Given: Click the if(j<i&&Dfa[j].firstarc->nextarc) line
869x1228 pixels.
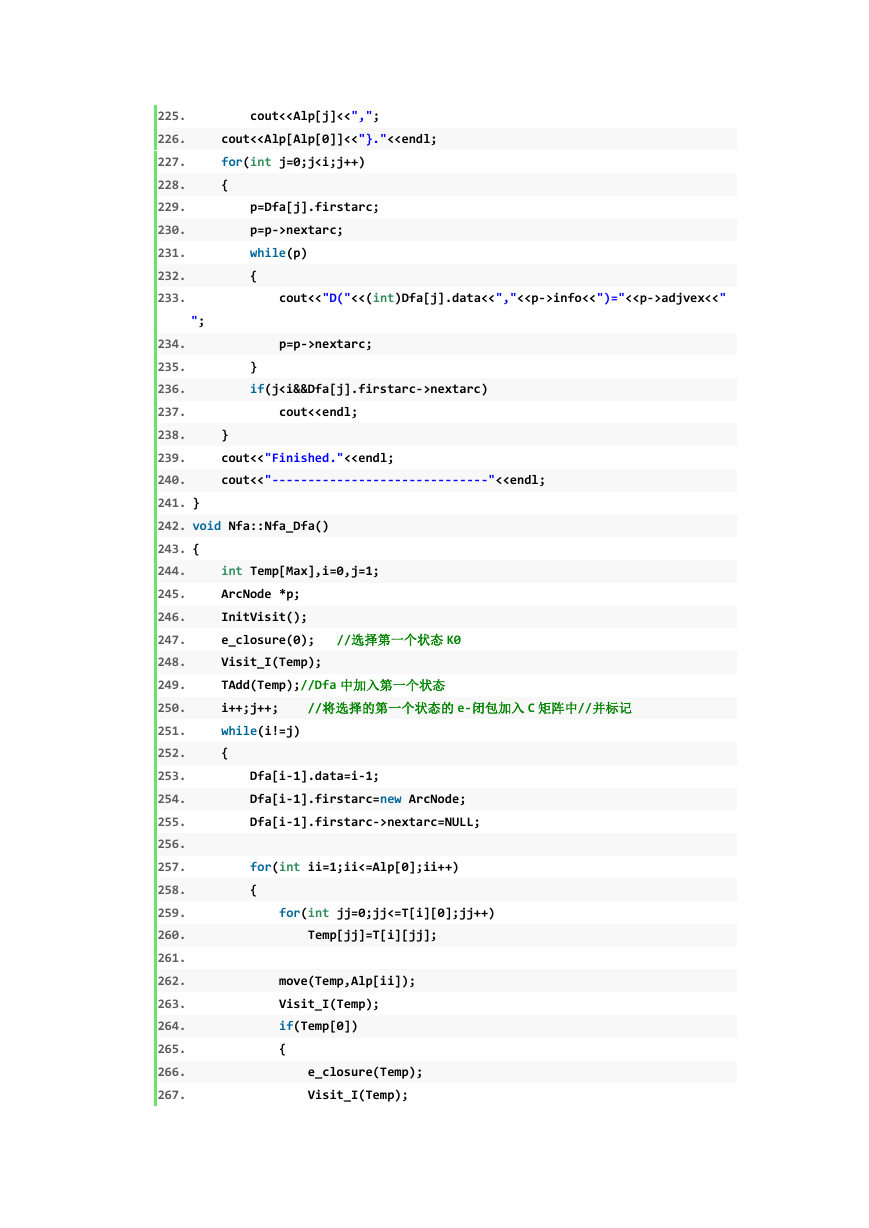Looking at the screenshot, I should tap(369, 389).
